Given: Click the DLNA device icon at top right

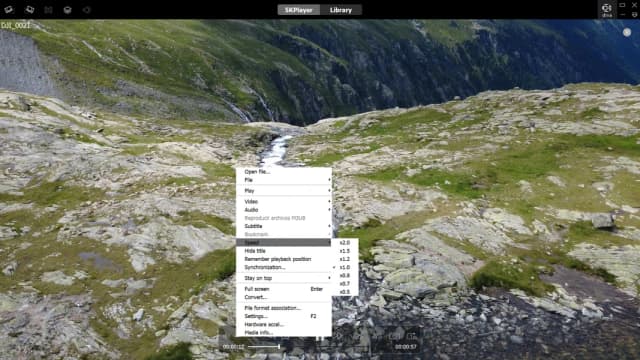Looking at the screenshot, I should [x=607, y=10].
